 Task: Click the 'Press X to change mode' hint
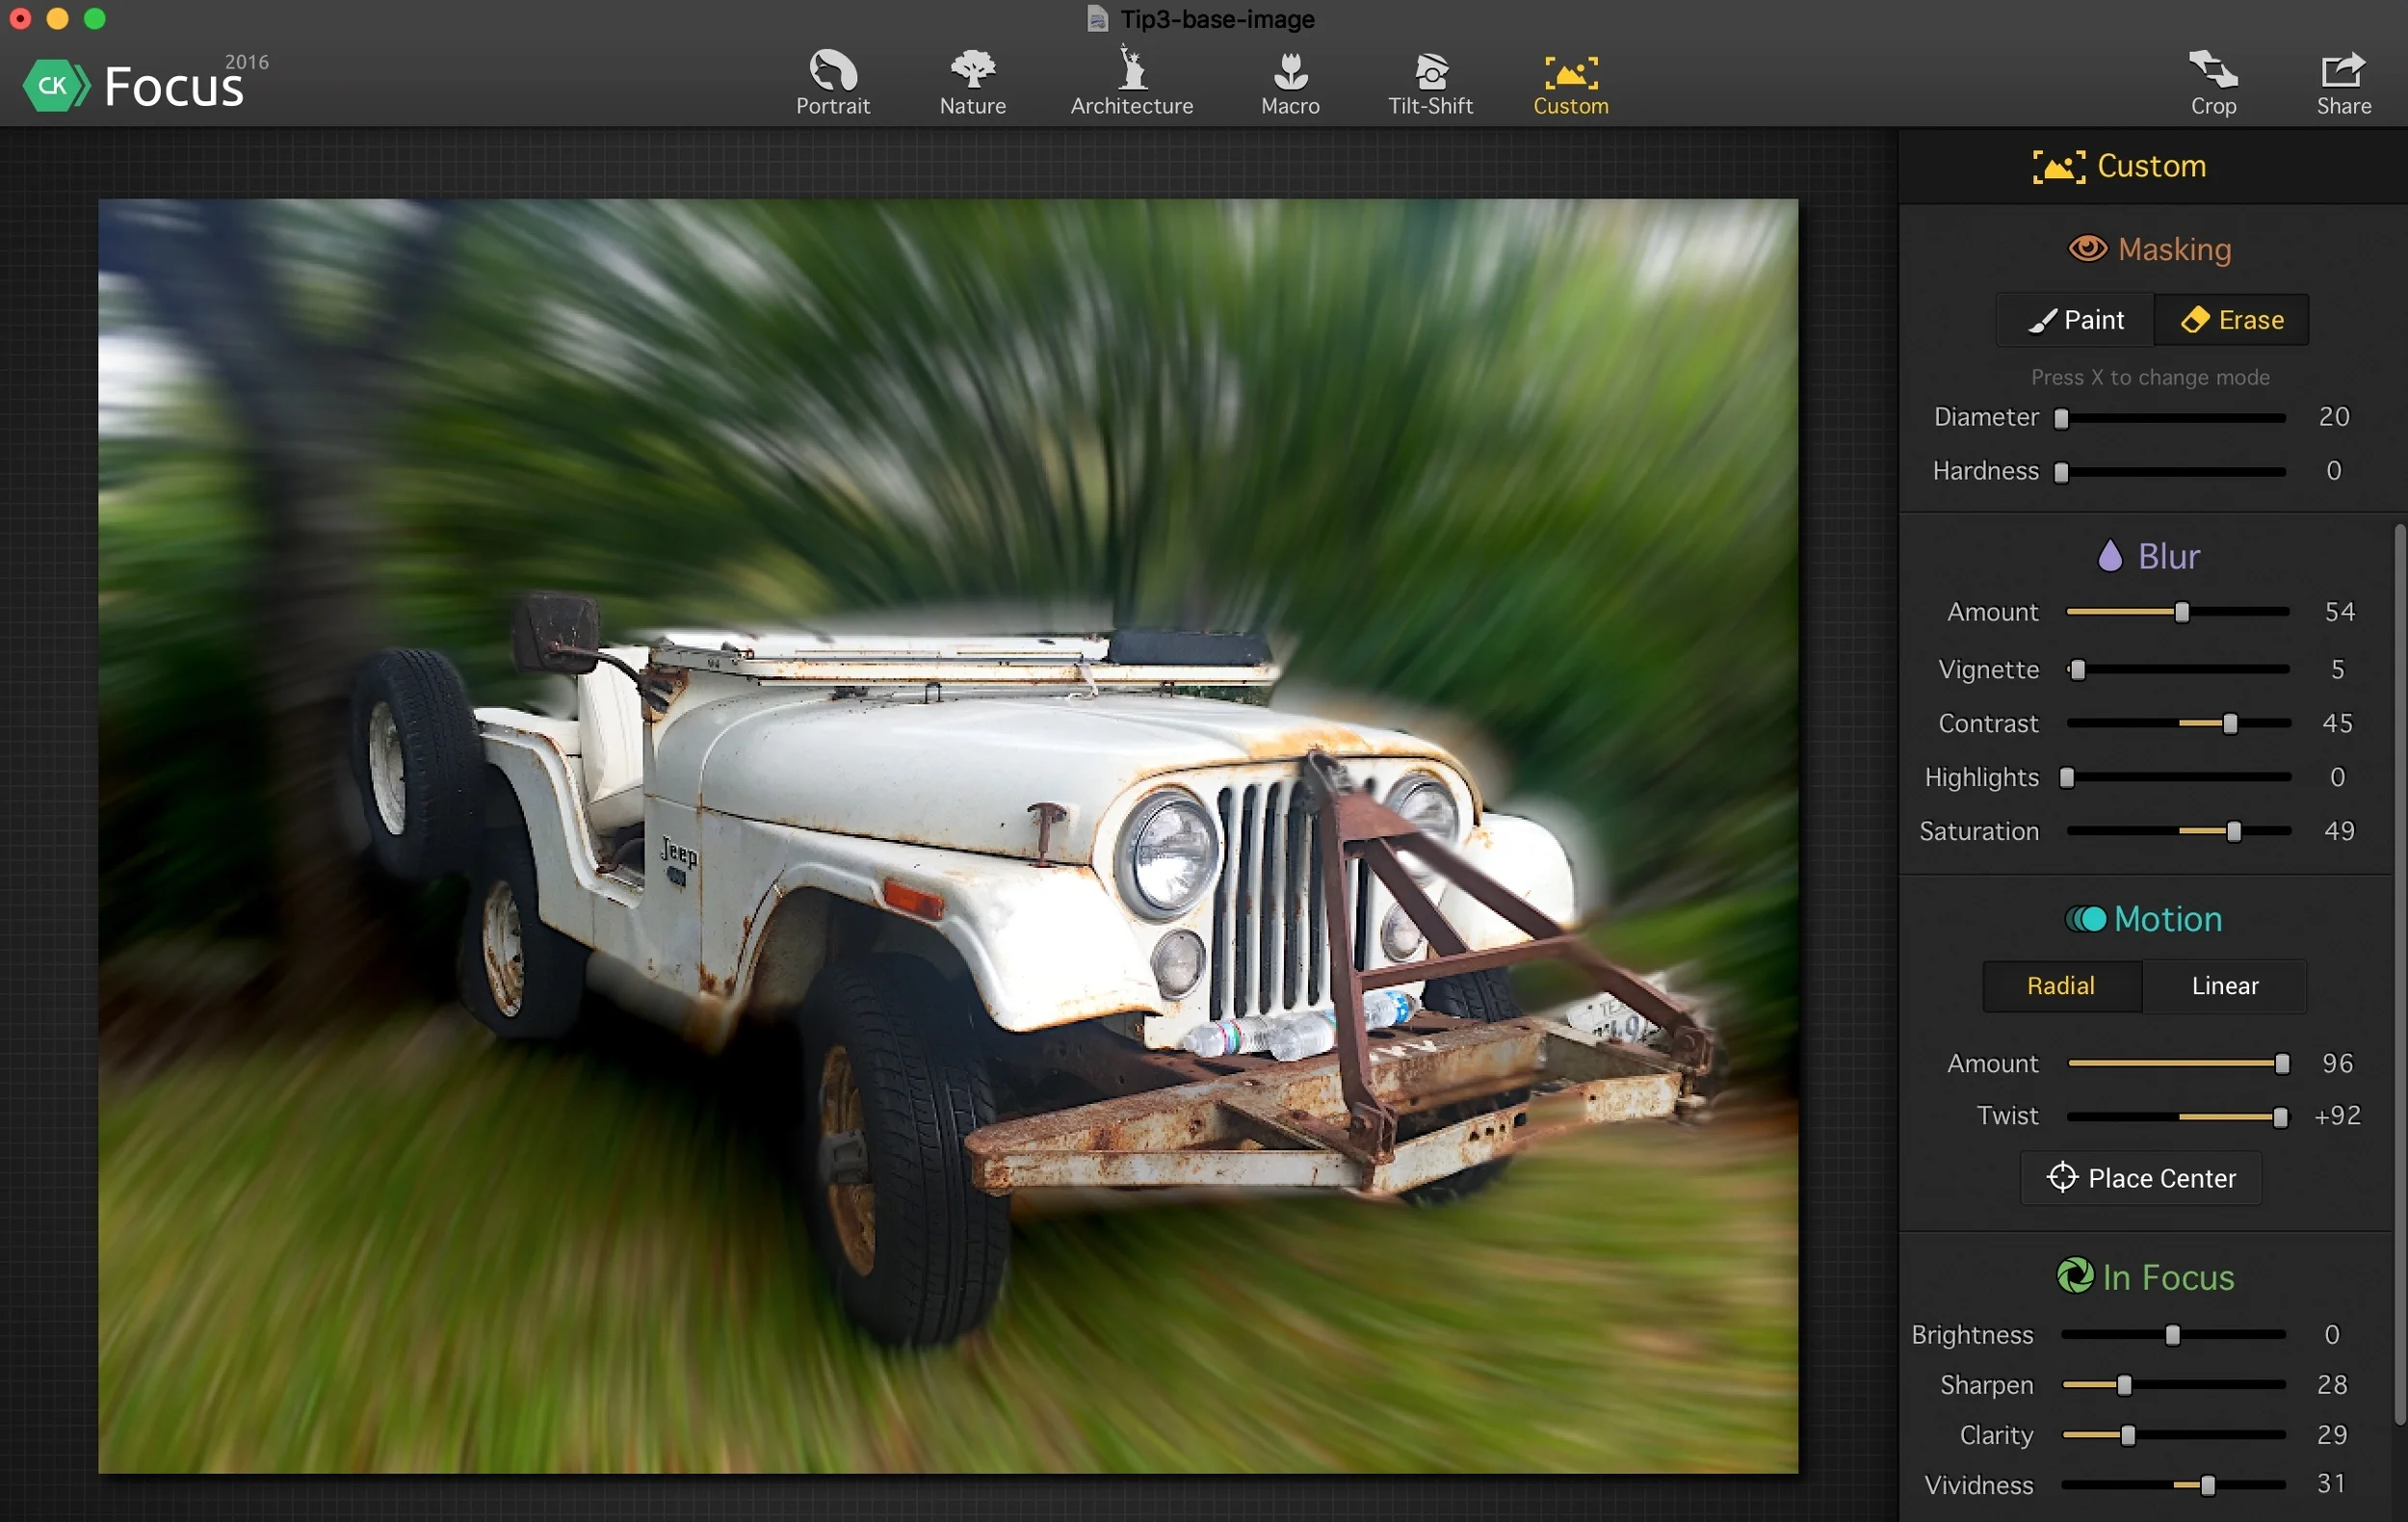[x=2150, y=377]
